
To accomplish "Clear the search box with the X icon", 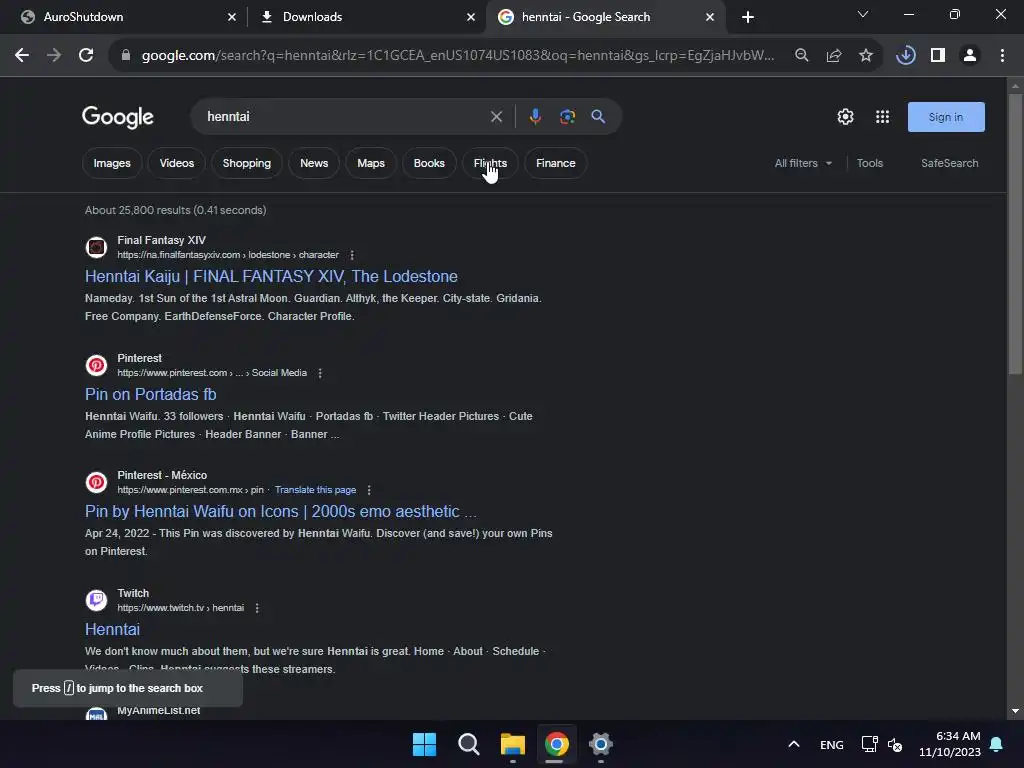I will pos(496,117).
